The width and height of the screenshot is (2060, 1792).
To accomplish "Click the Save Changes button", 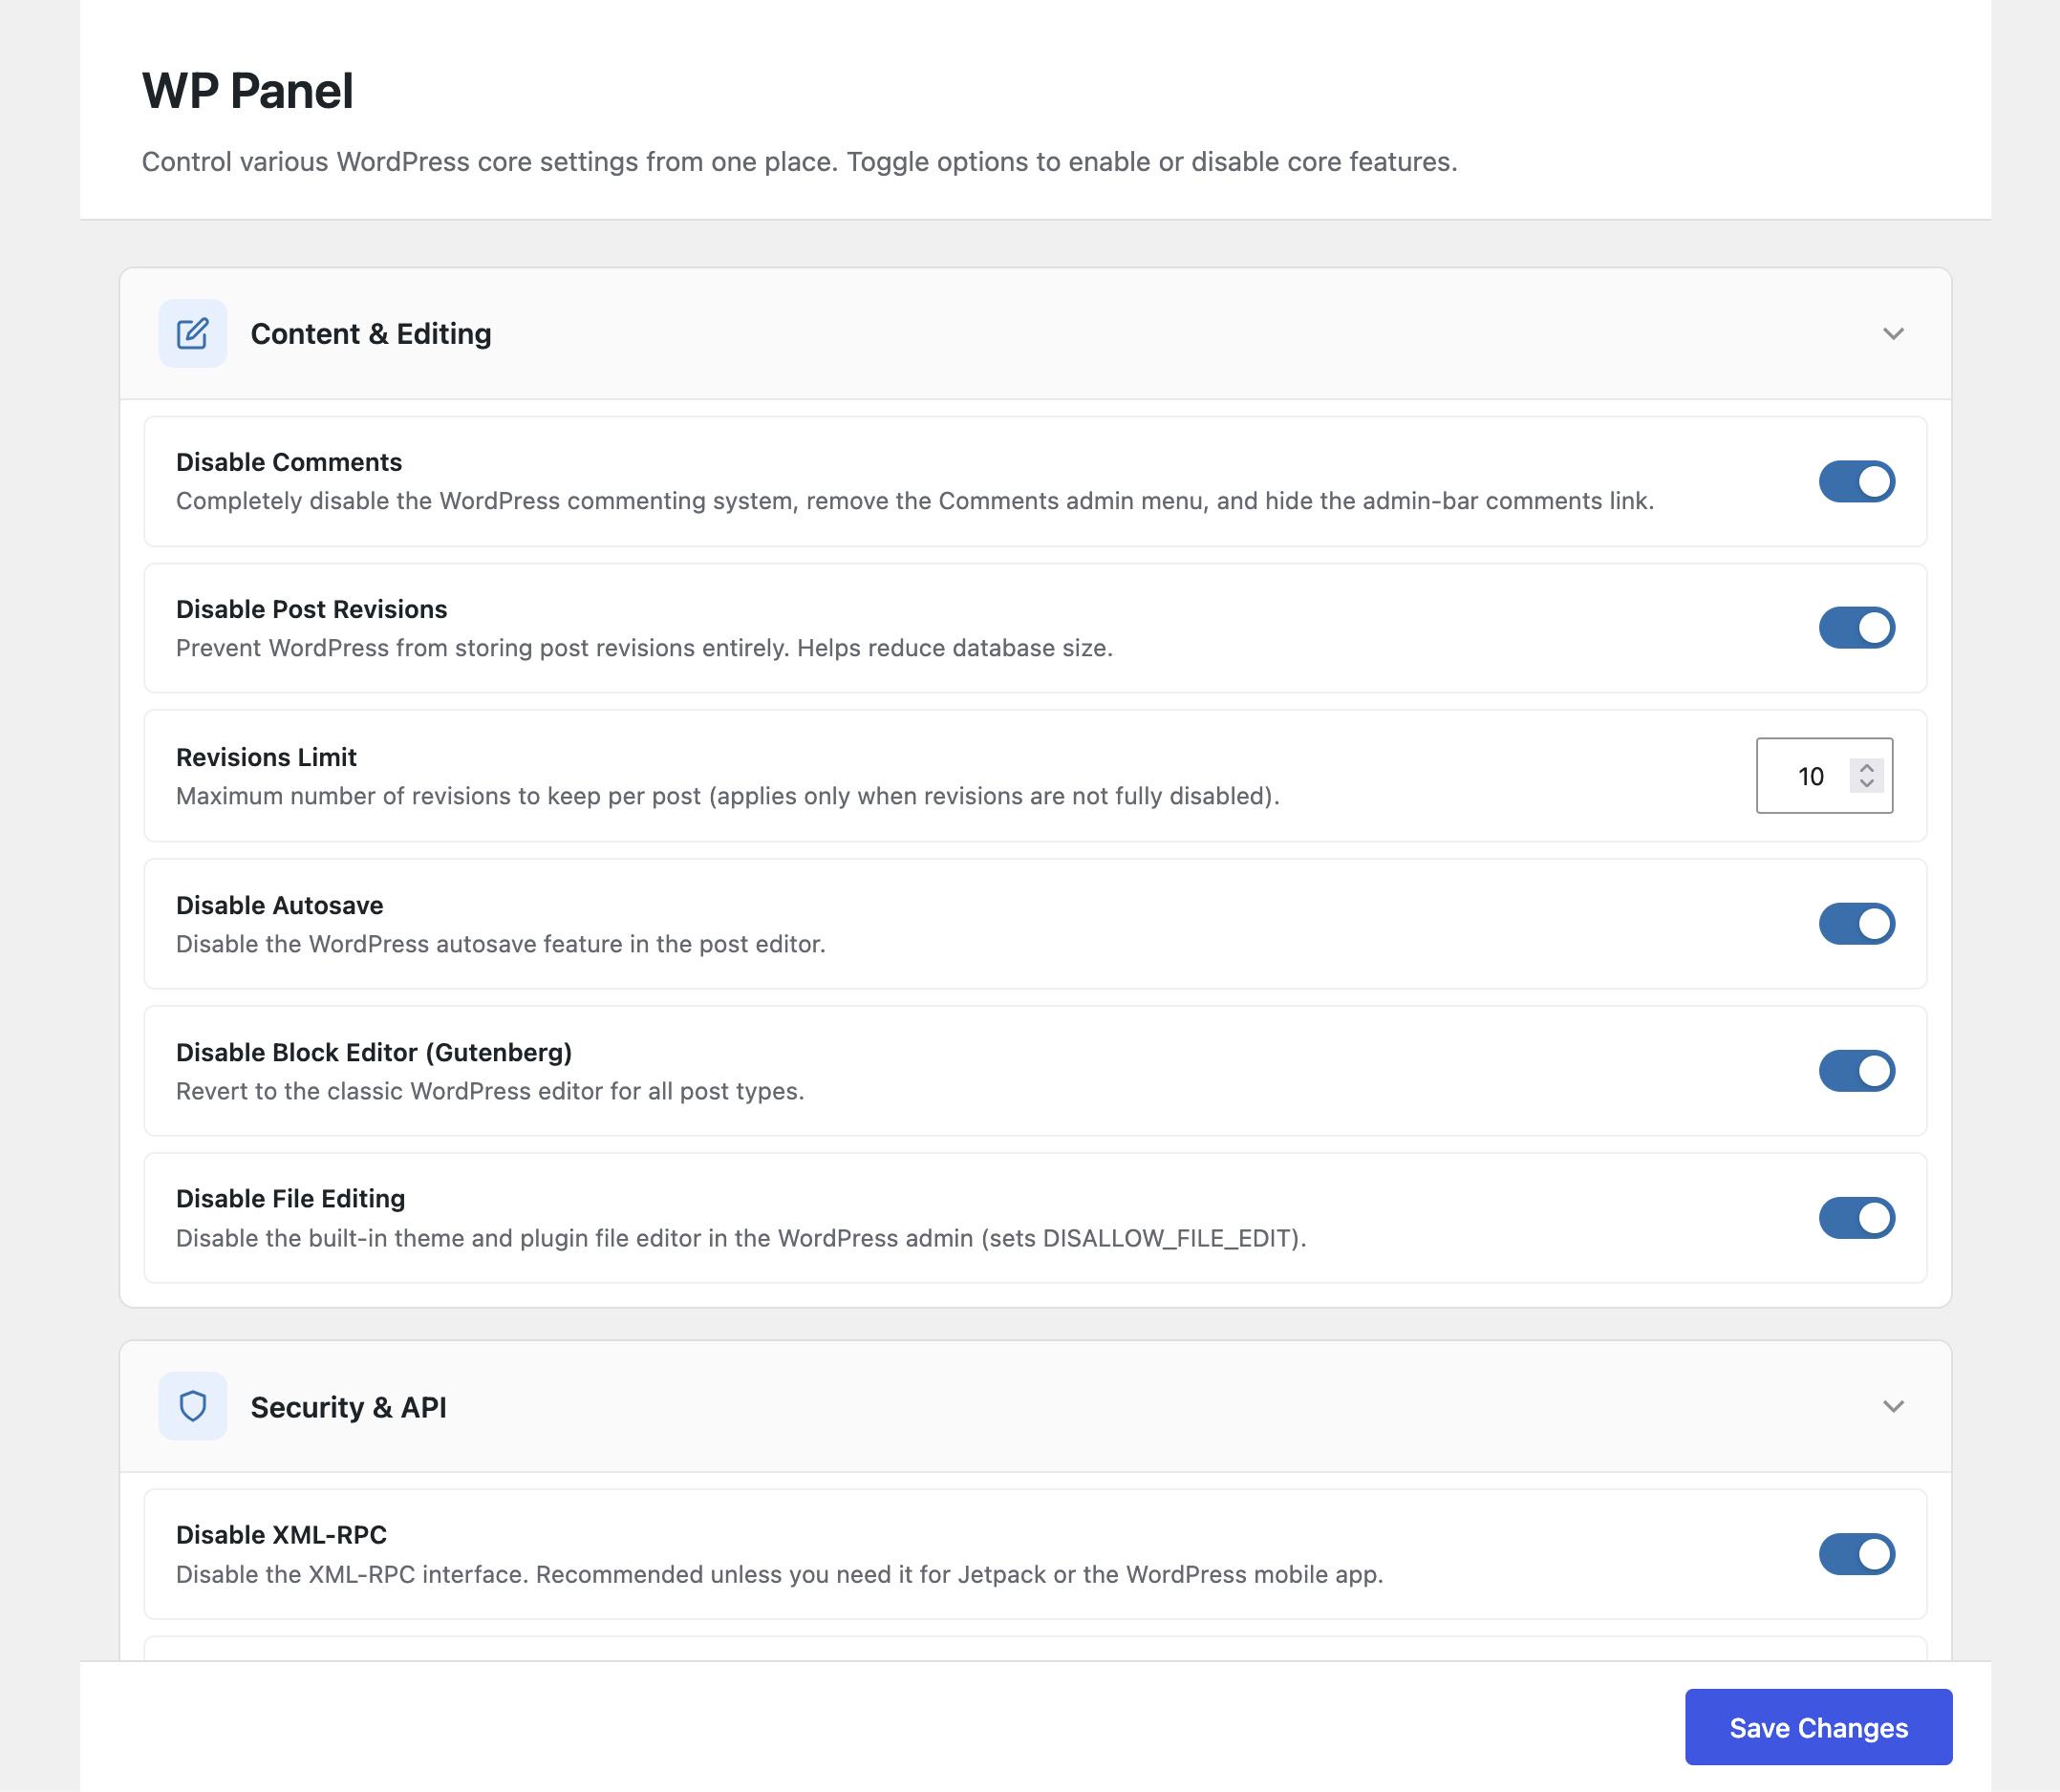I will pyautogui.click(x=1818, y=1727).
